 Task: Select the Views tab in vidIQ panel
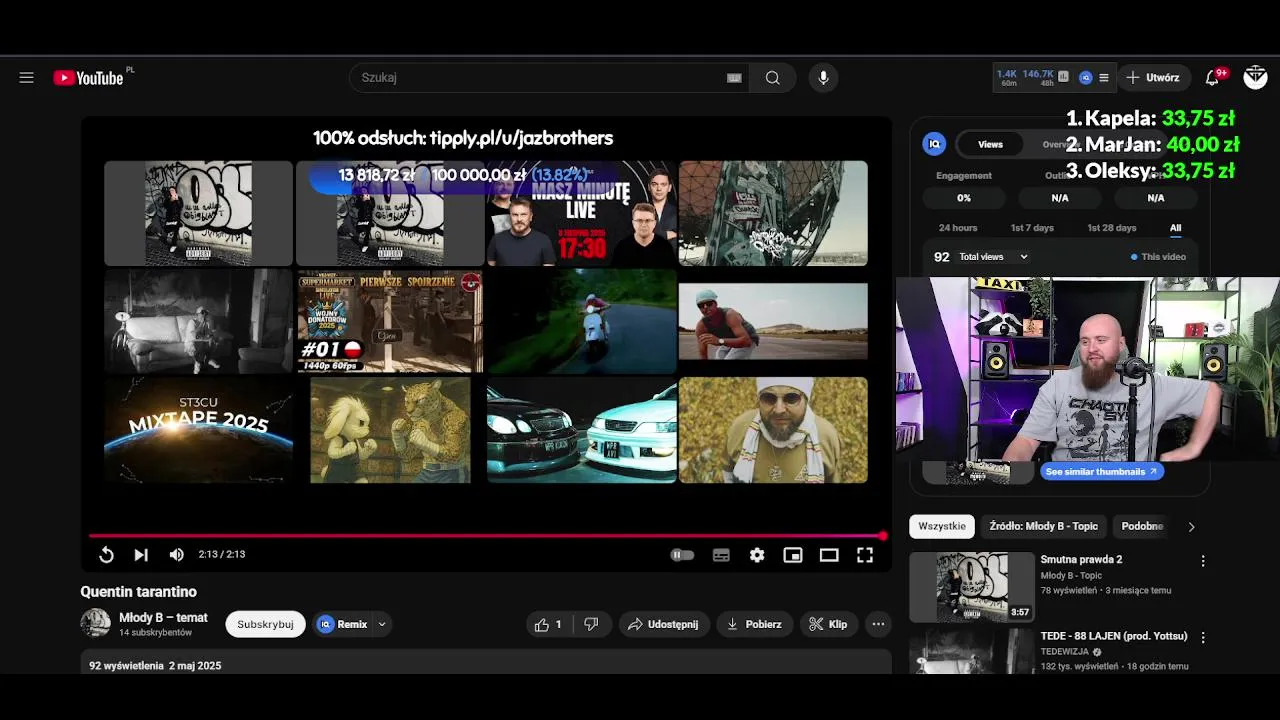click(x=990, y=144)
